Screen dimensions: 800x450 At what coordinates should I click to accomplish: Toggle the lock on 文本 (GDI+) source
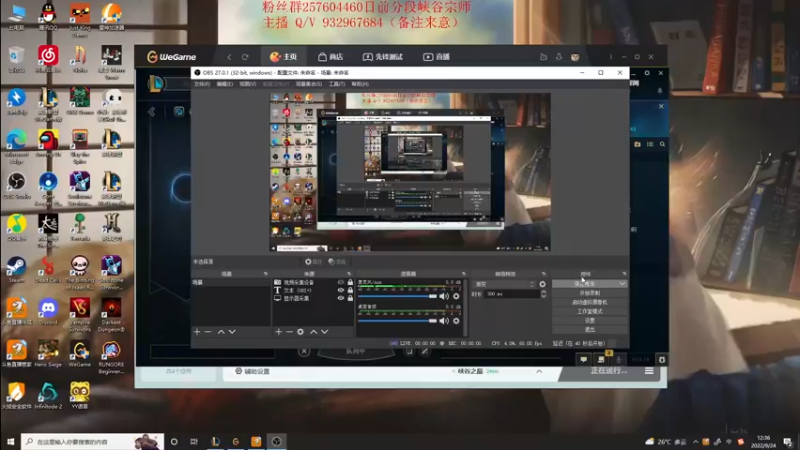tap(350, 290)
